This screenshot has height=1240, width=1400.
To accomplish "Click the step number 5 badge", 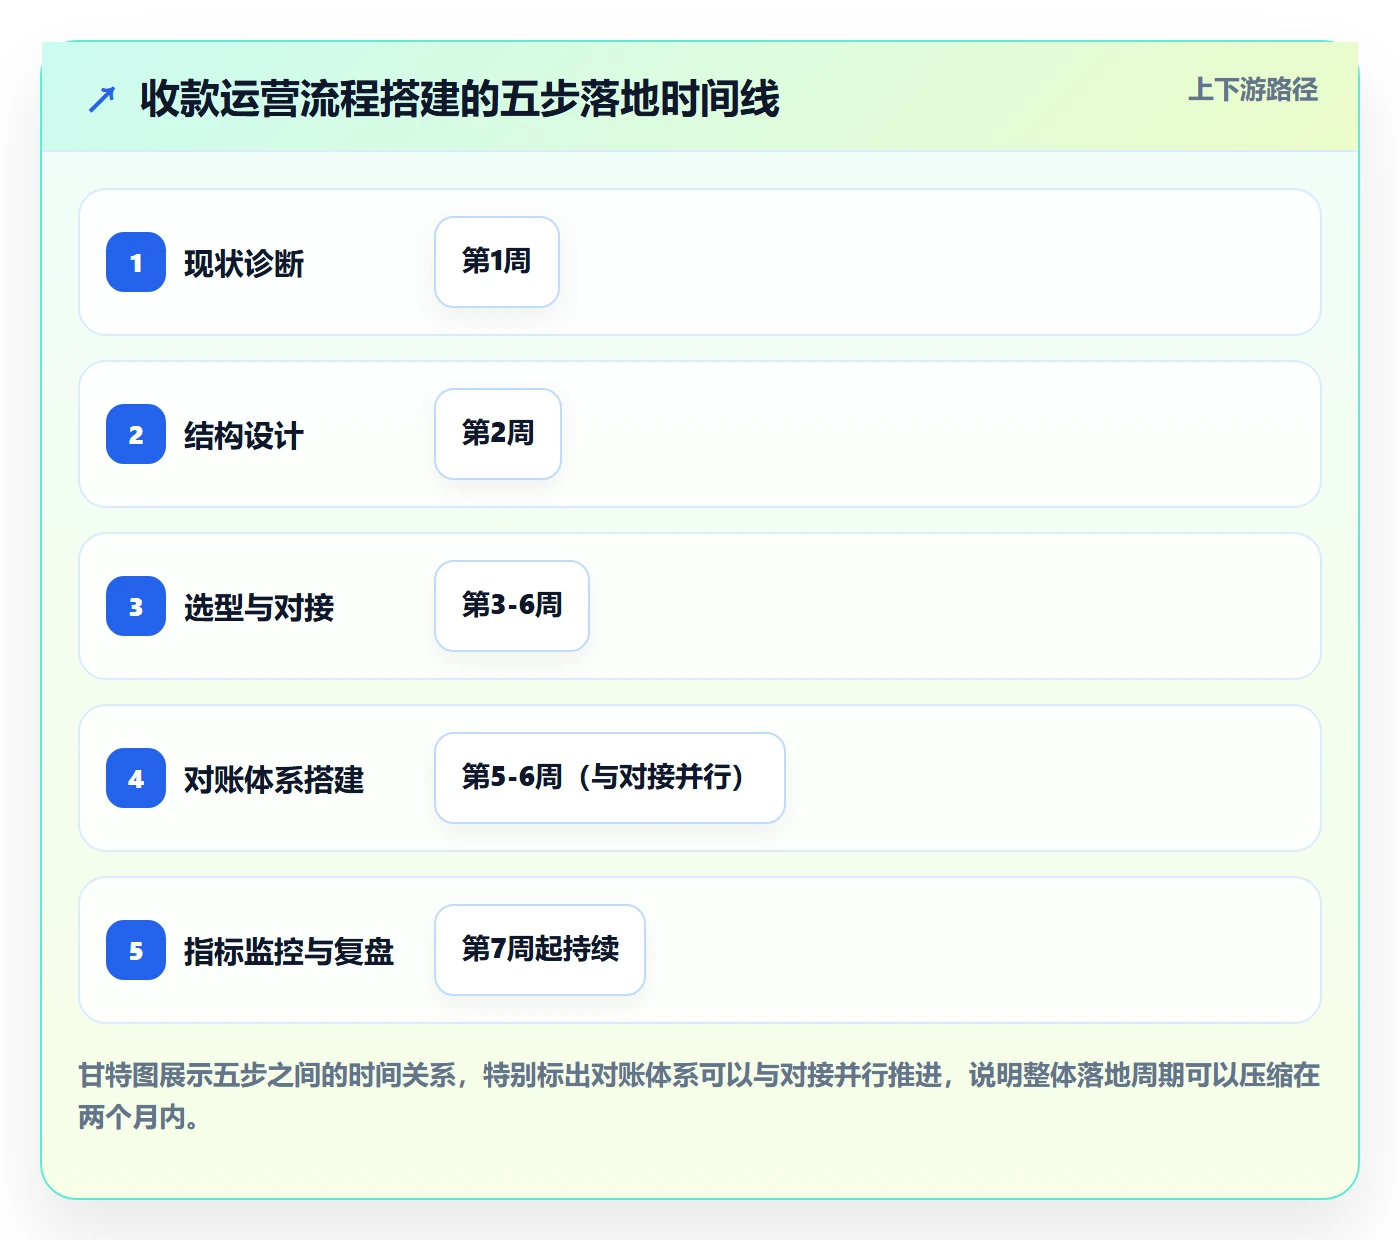I will pos(136,950).
